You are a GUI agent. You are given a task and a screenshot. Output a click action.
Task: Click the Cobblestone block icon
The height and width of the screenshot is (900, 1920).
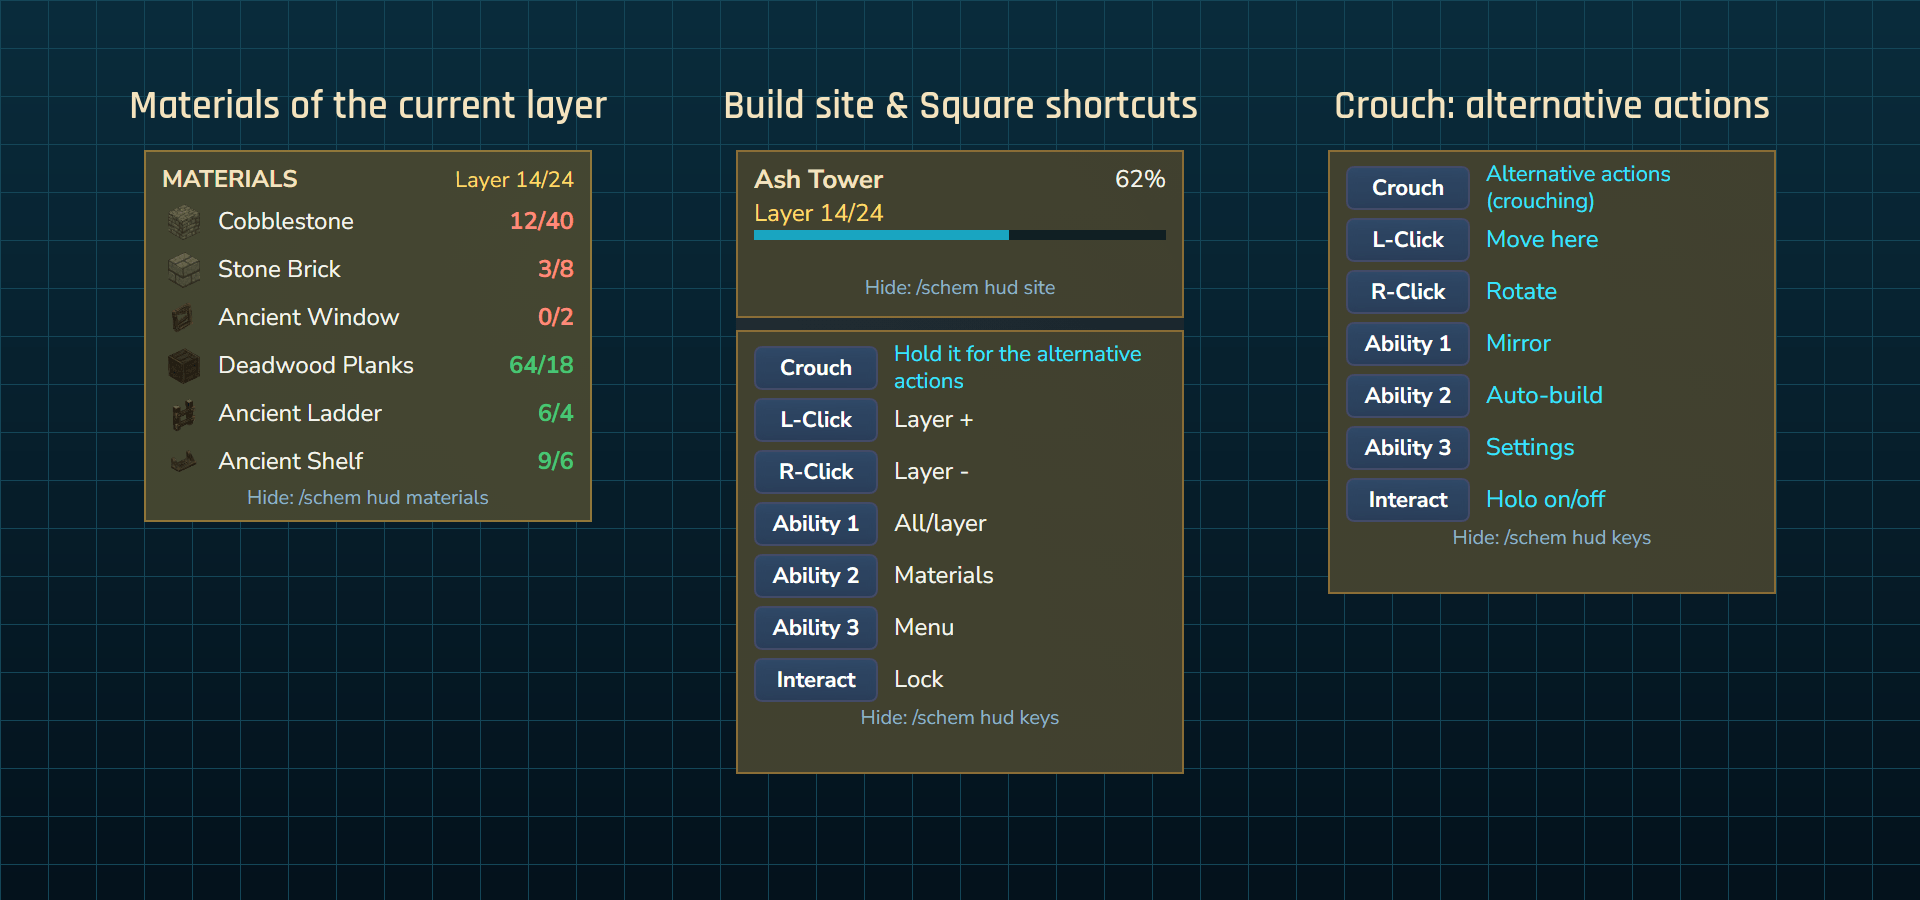[x=184, y=221]
